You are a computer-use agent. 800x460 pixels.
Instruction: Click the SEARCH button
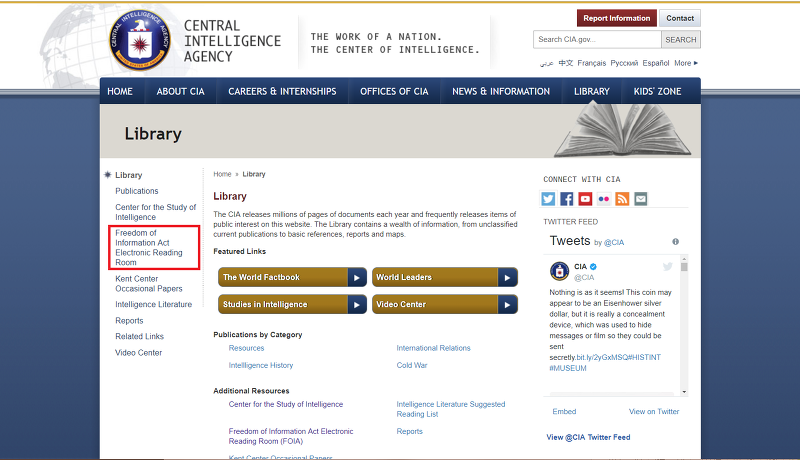point(681,40)
